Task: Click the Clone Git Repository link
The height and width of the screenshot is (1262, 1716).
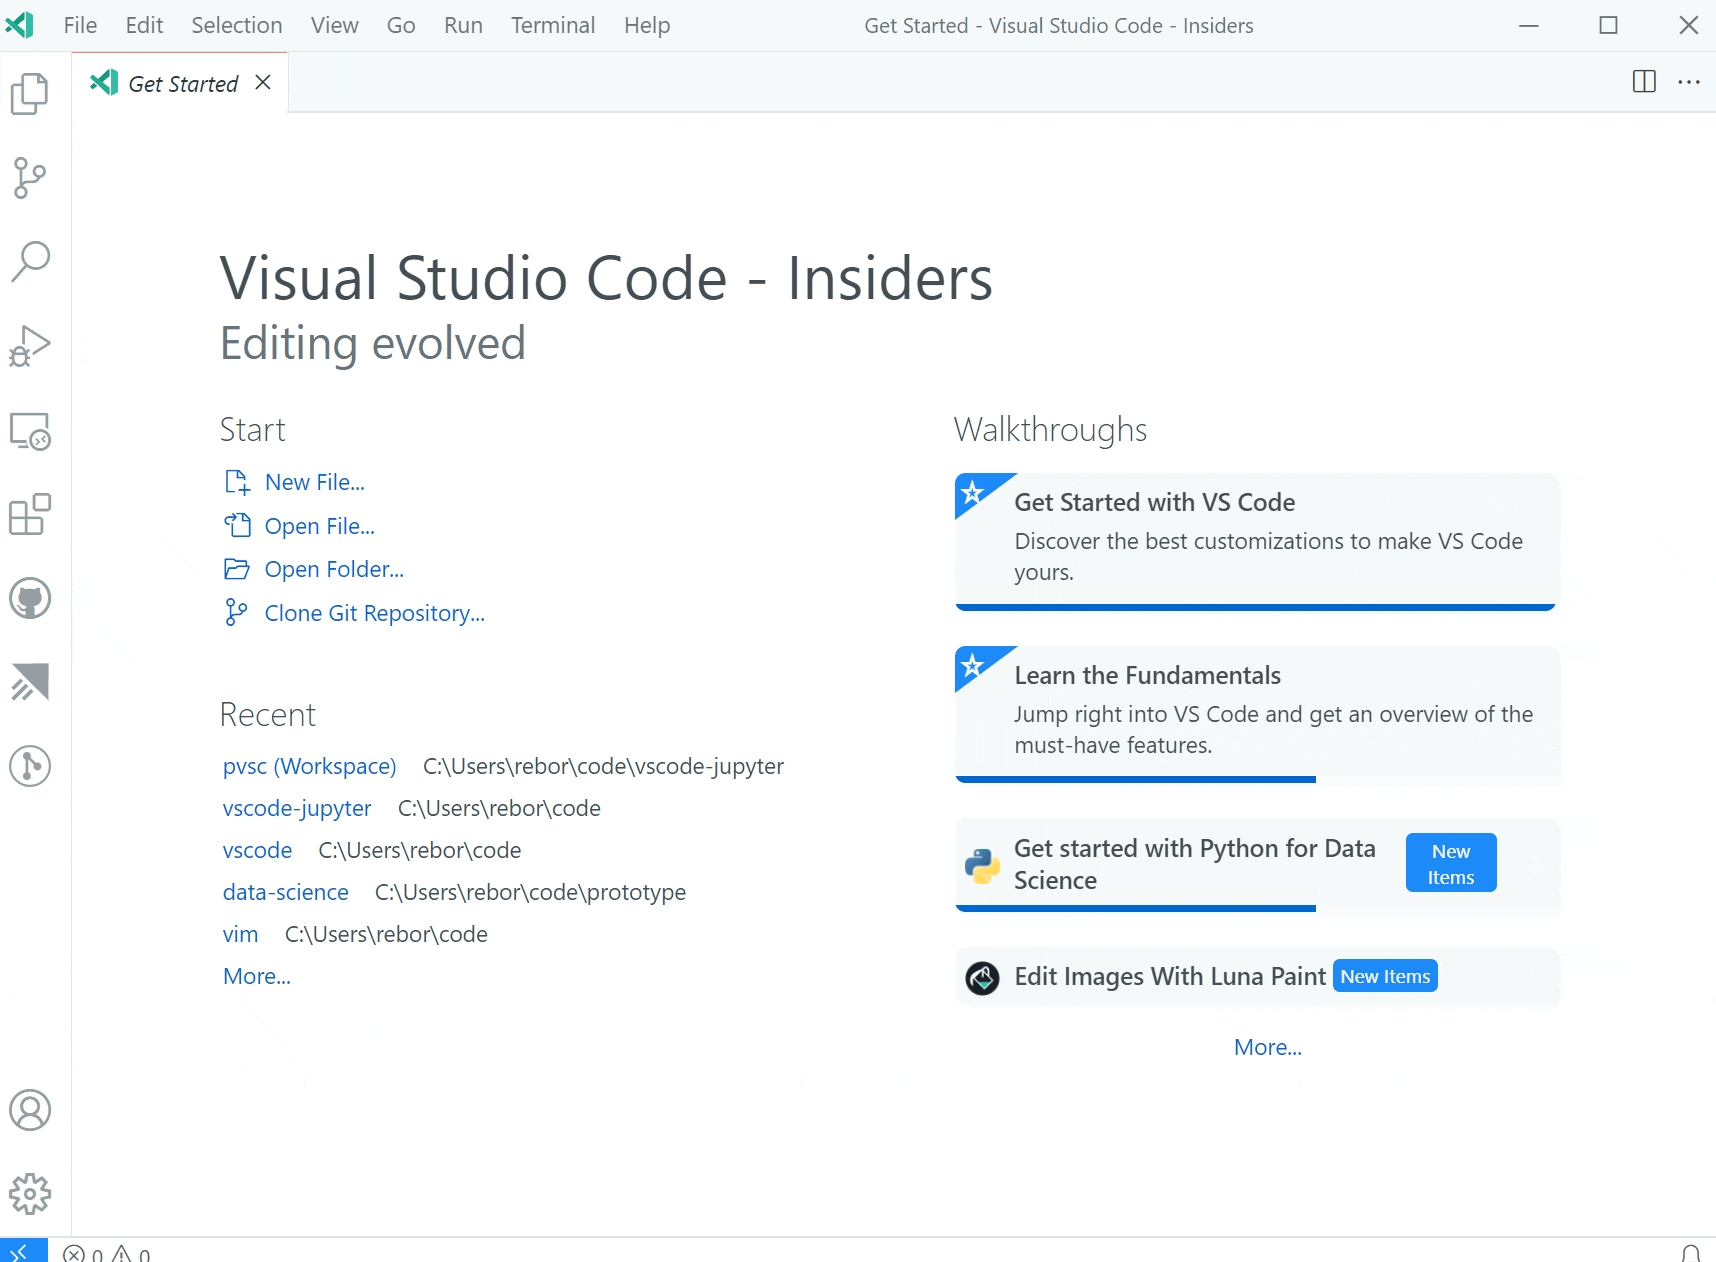Action: (374, 613)
